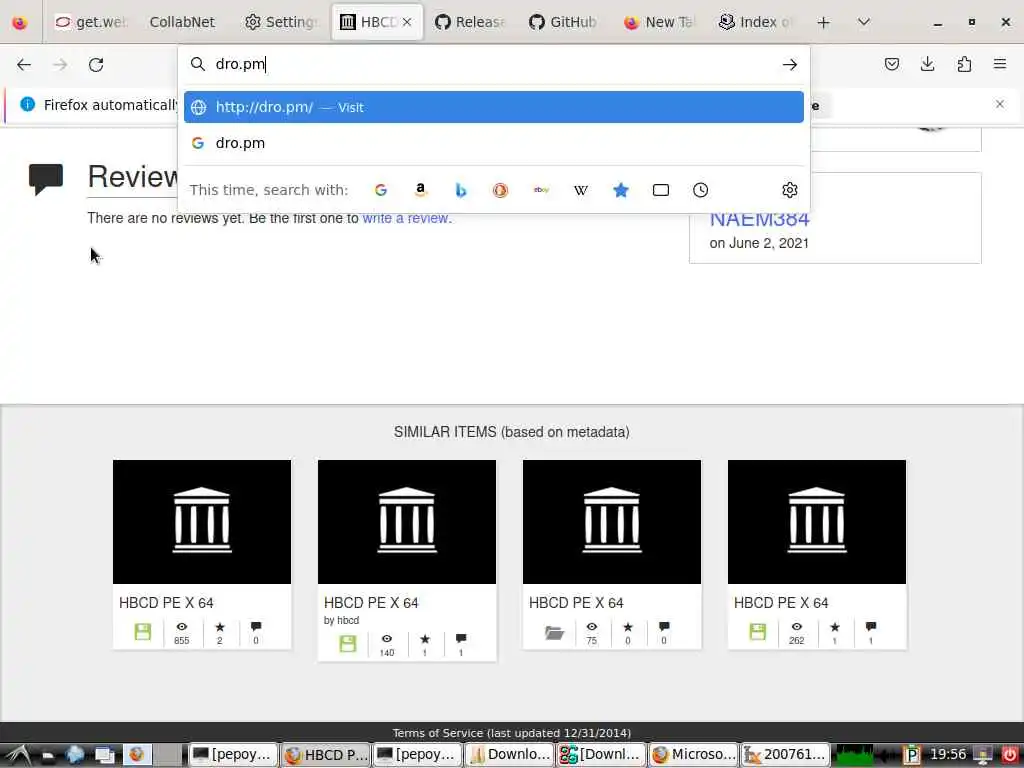Click the HBCD PE X 64 title above 75 views

click(576, 603)
